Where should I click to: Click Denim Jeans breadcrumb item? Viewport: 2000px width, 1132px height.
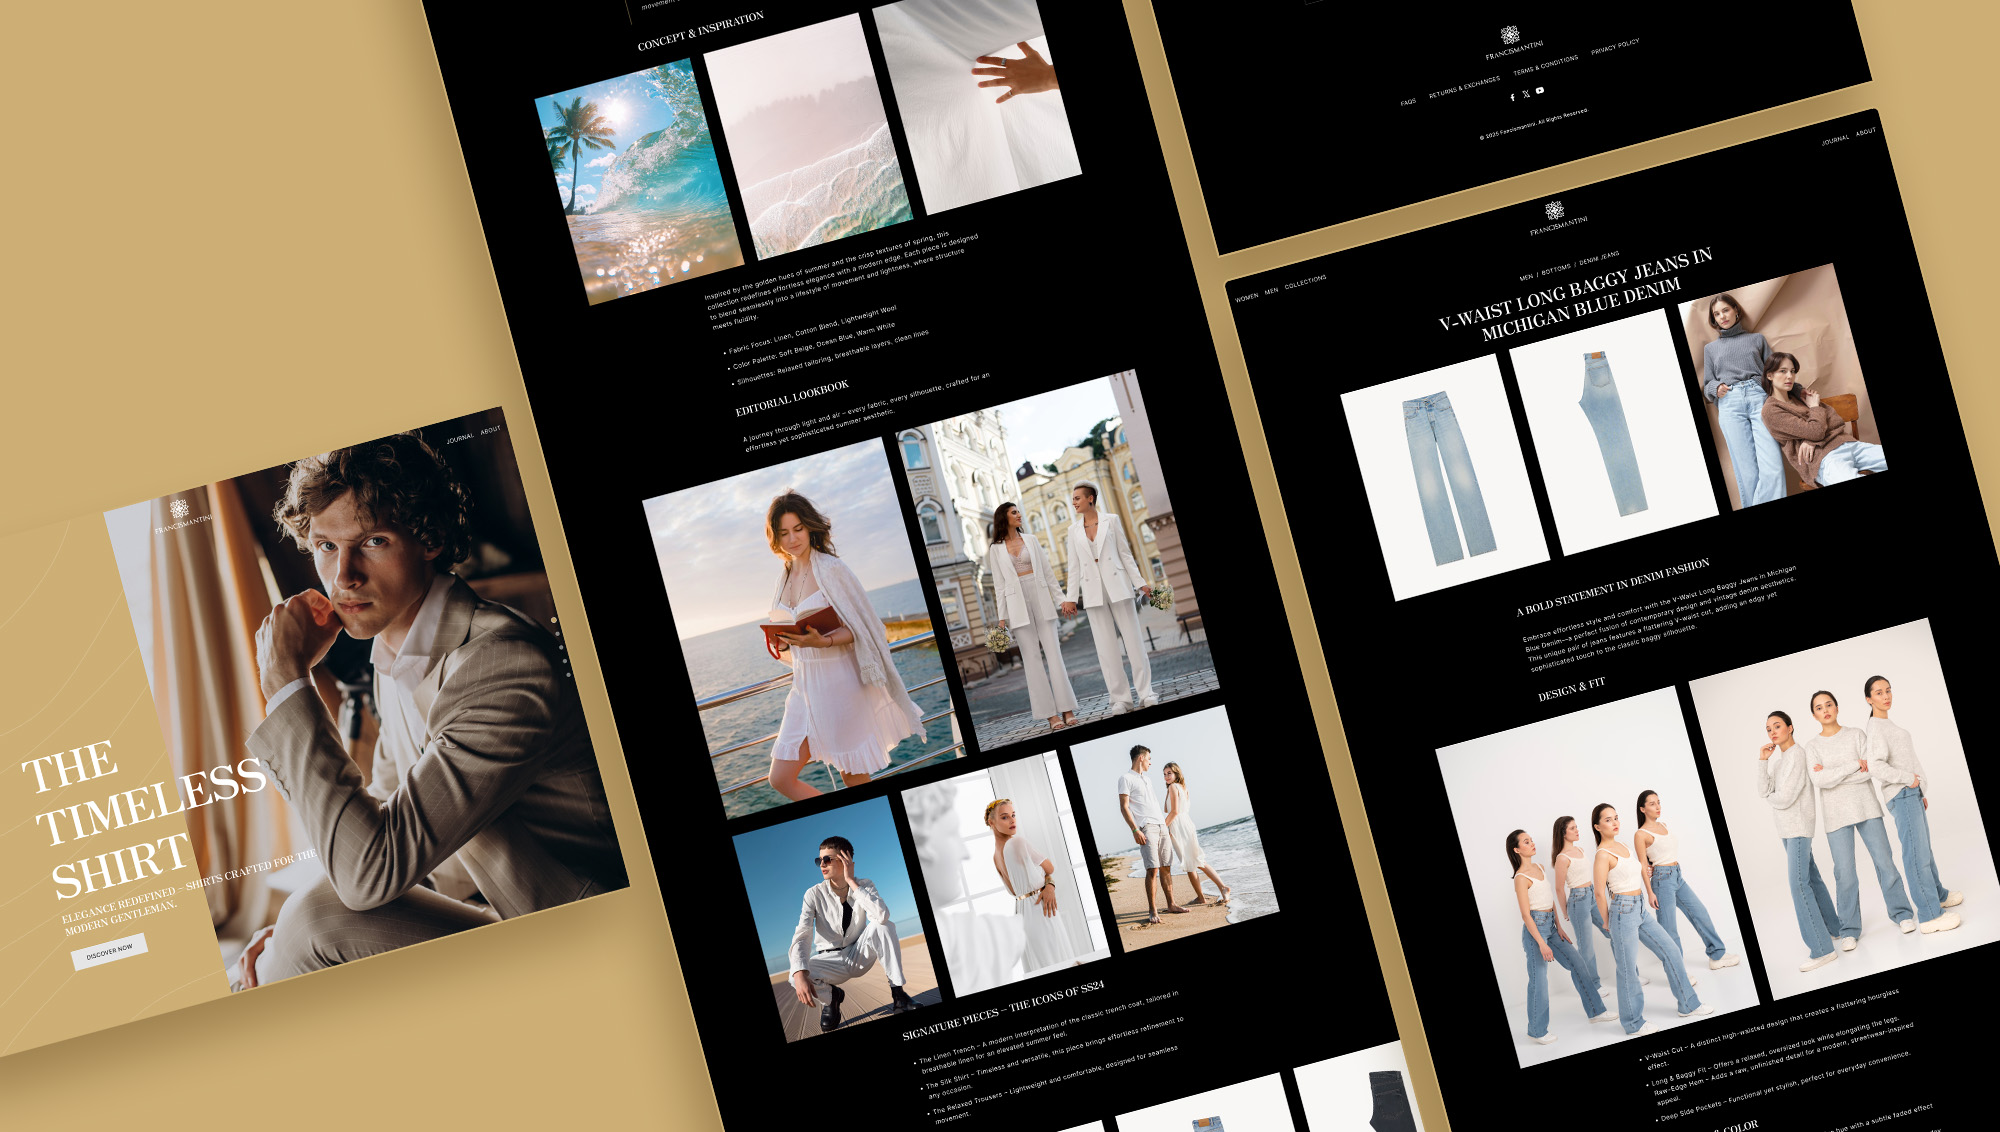coord(1599,258)
